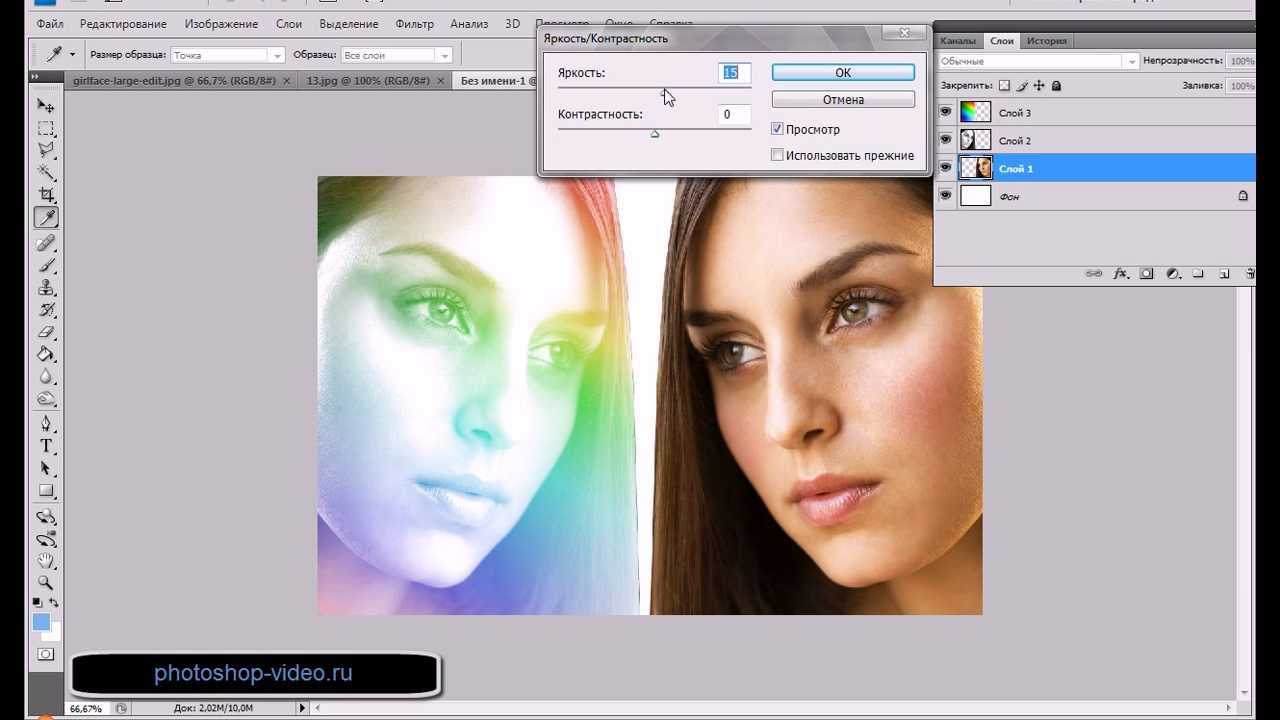1280x720 pixels.
Task: Select the Horizontal Type tool
Action: click(46, 446)
